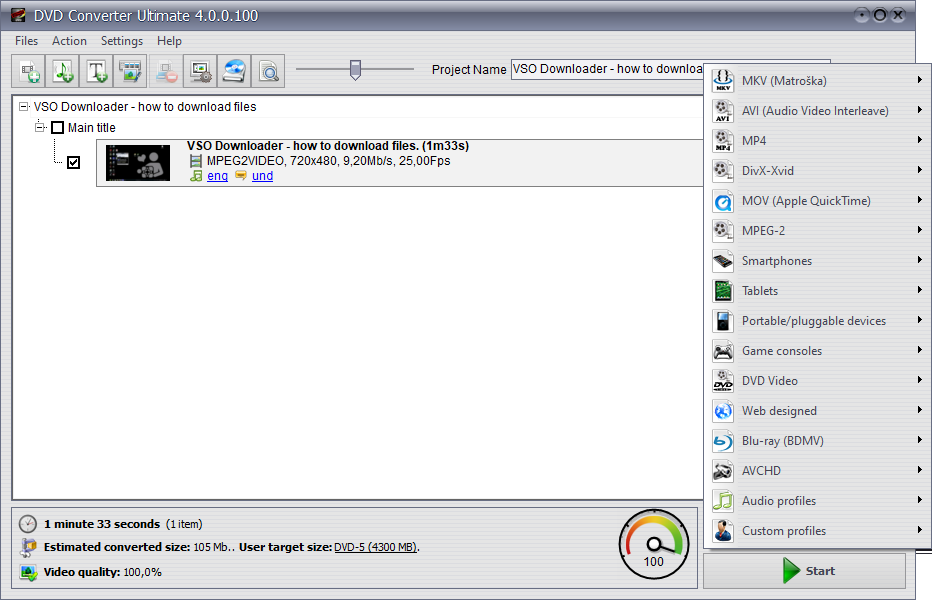Change target size via DVD-5 (4300 MB) link
Image resolution: width=932 pixels, height=601 pixels.
tap(376, 547)
